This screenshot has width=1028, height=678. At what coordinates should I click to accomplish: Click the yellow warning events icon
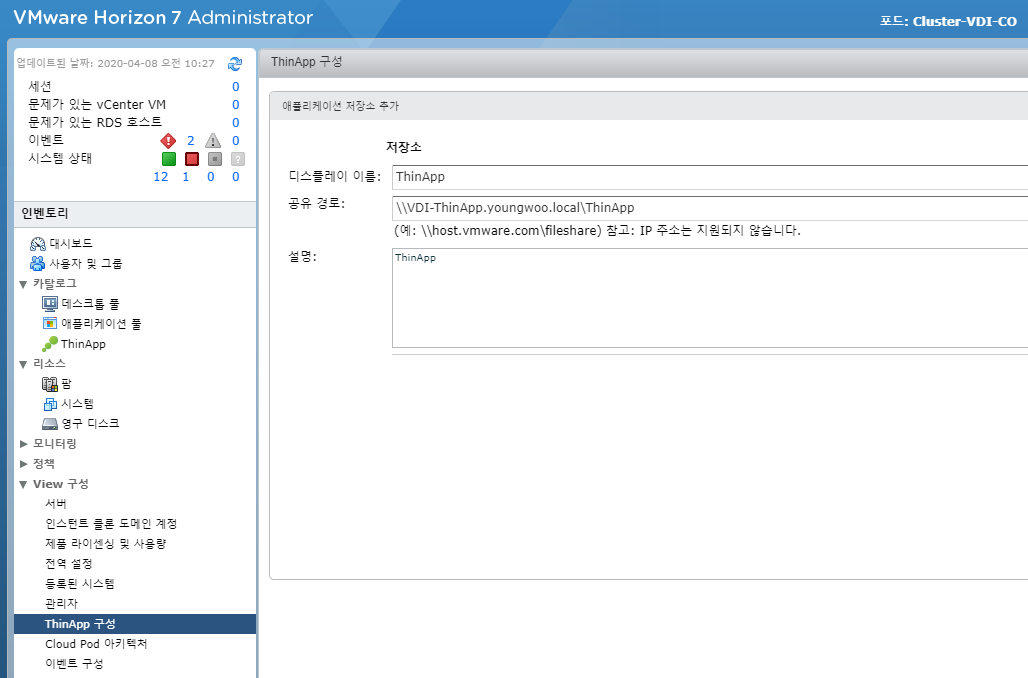pos(213,140)
